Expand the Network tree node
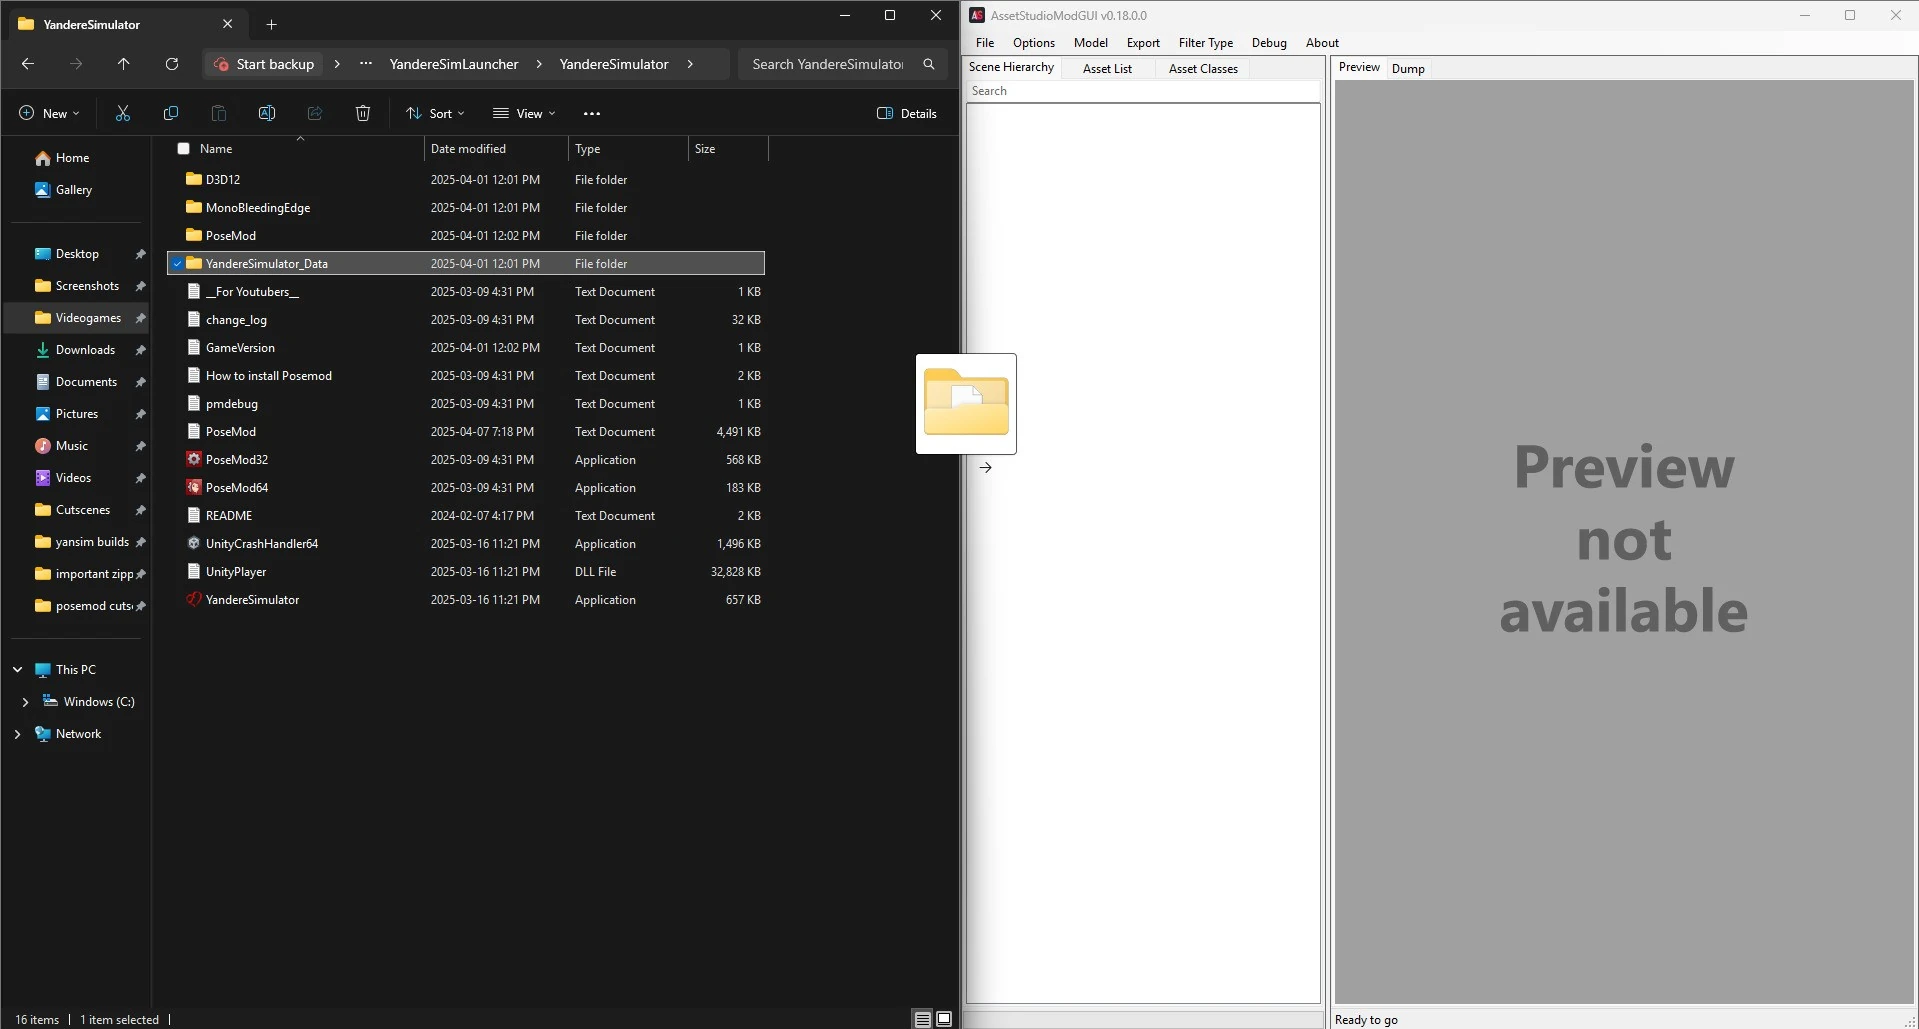The image size is (1919, 1029). (18, 734)
